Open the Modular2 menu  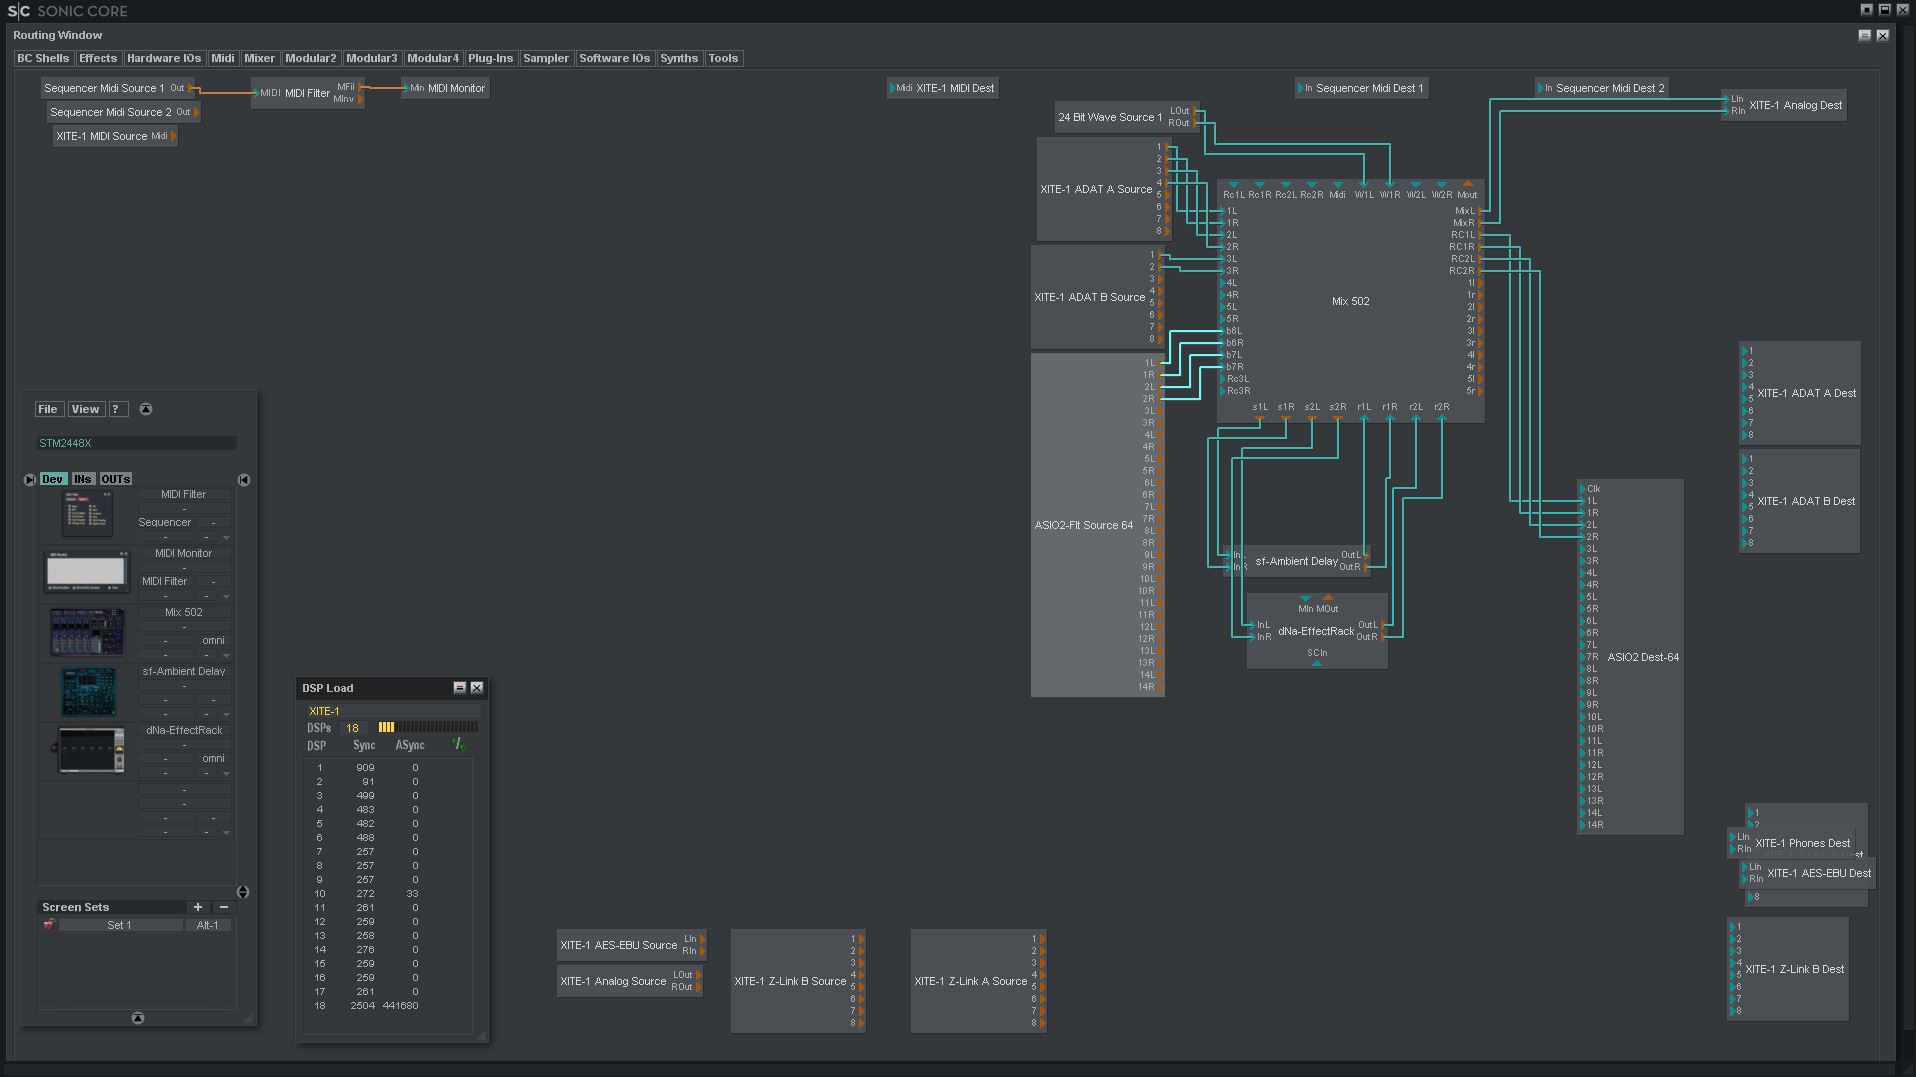311,58
